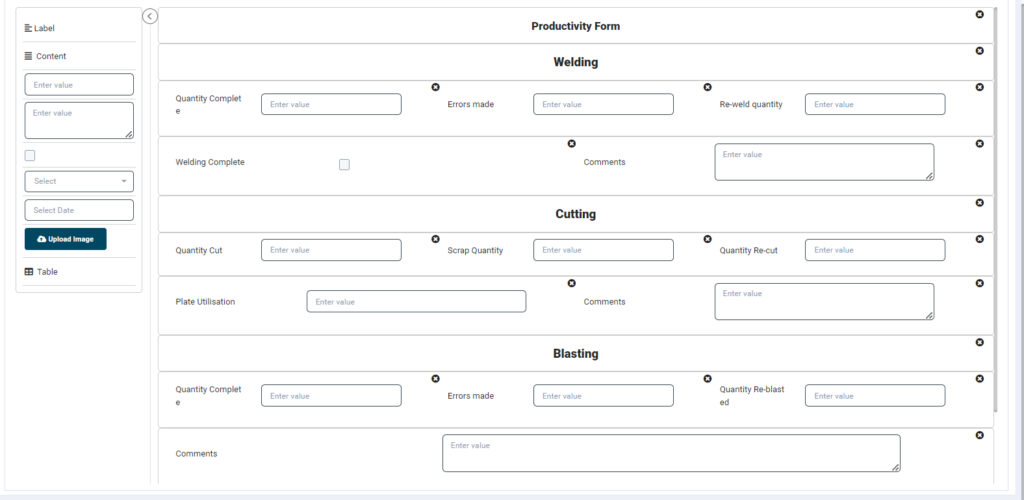Remove the Productivity Form title row
Viewport: 1024px width, 500px height.
coord(980,14)
